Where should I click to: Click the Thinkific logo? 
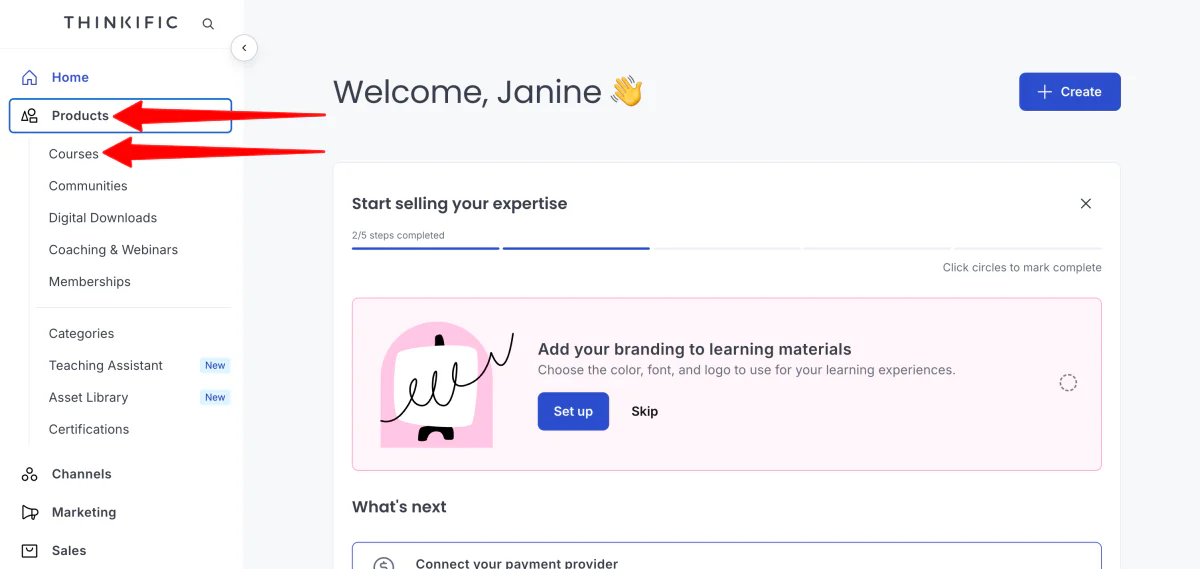pos(121,22)
